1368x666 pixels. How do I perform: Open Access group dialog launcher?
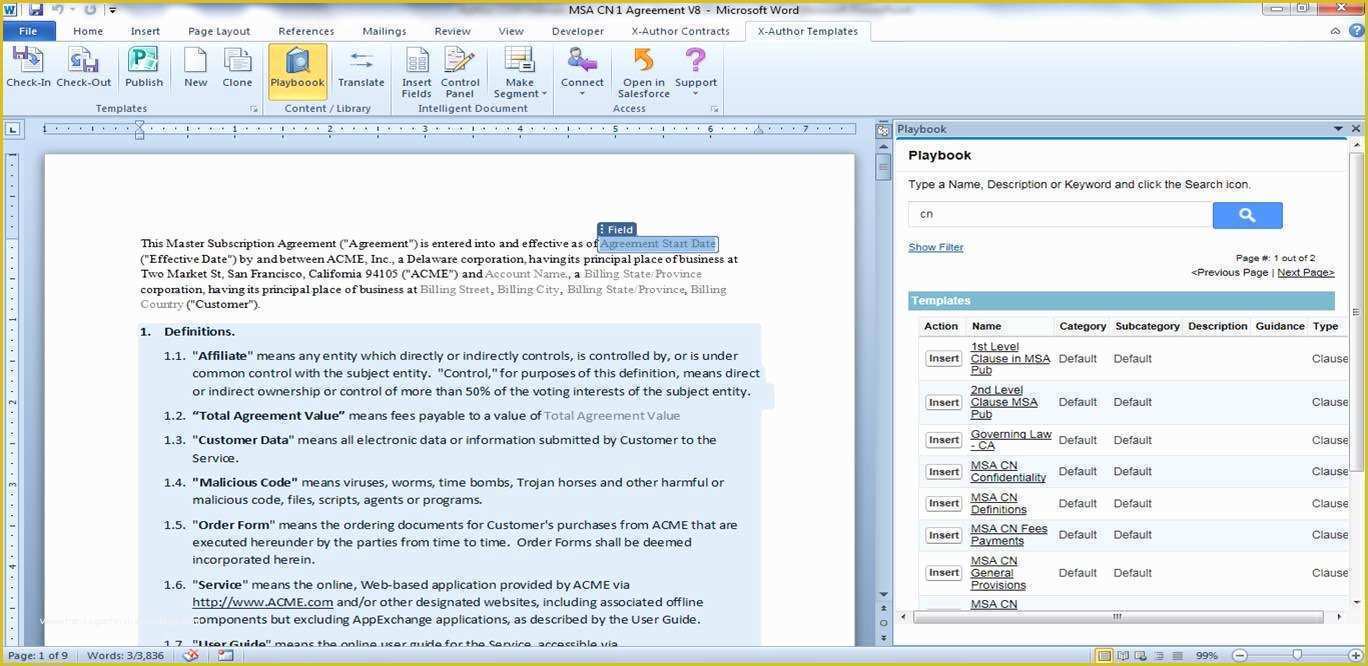(x=714, y=108)
